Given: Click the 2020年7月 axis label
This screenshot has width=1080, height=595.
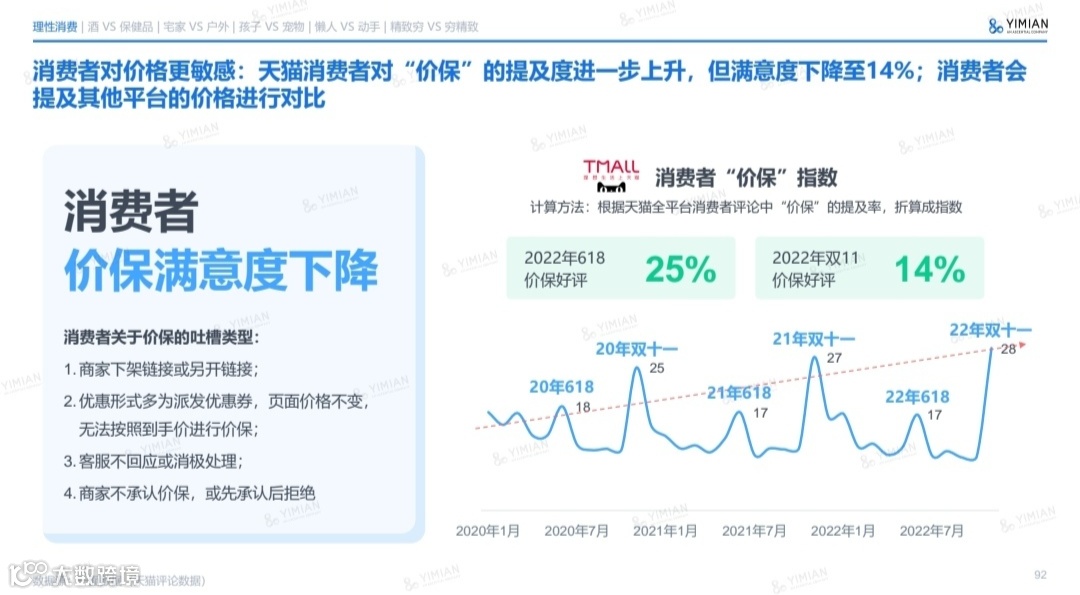Looking at the screenshot, I should pyautogui.click(x=577, y=531).
